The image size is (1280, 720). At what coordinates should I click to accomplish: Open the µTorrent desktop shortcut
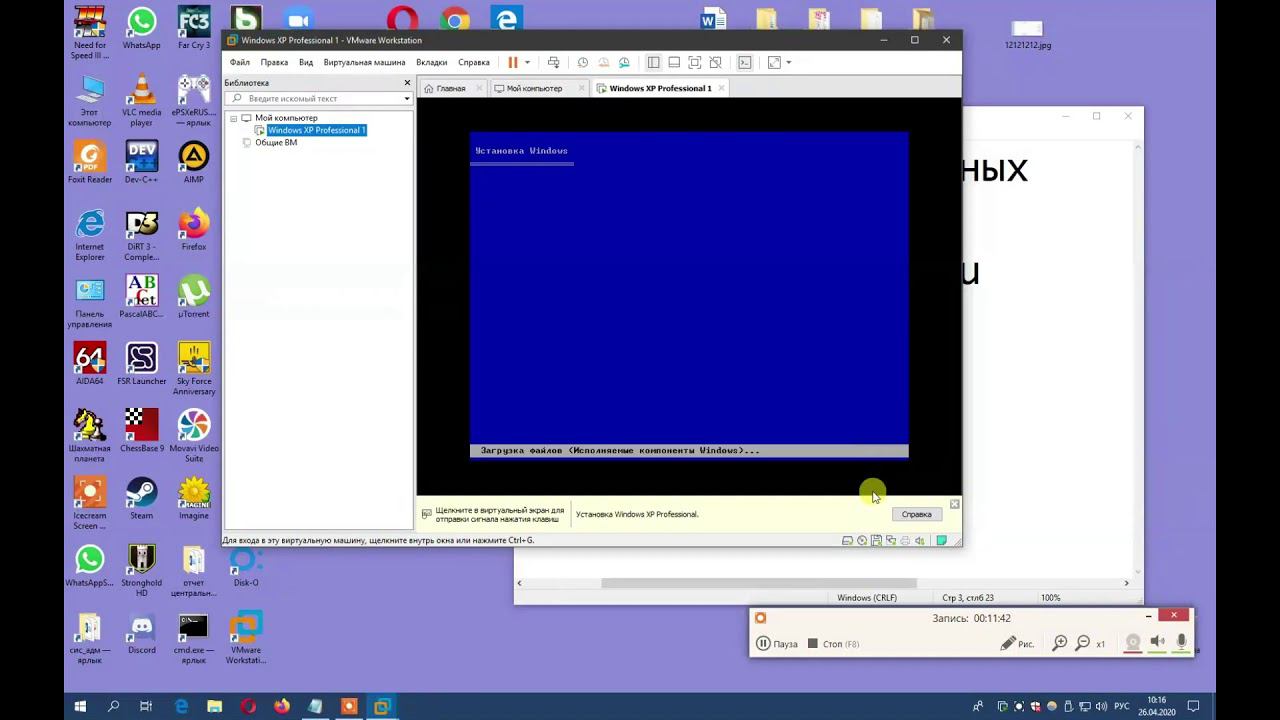click(x=194, y=297)
